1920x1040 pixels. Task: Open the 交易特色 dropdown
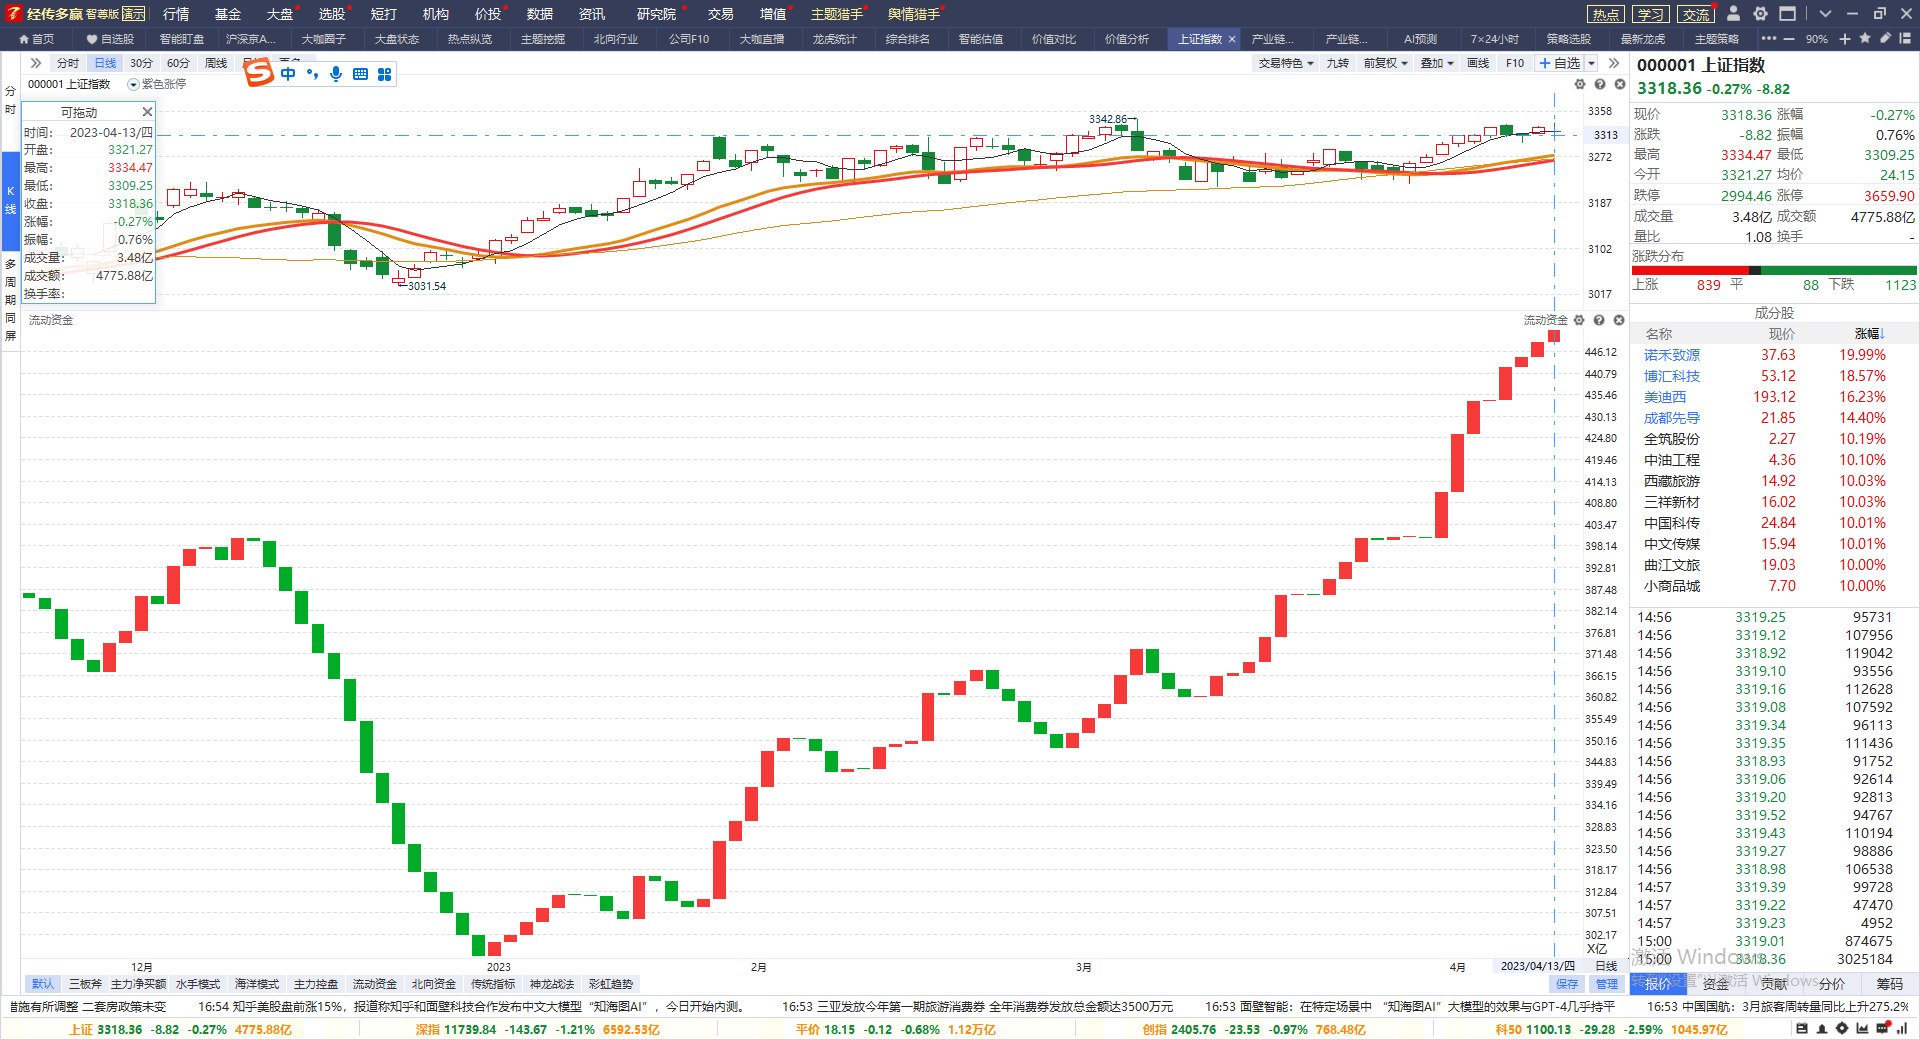point(1286,63)
